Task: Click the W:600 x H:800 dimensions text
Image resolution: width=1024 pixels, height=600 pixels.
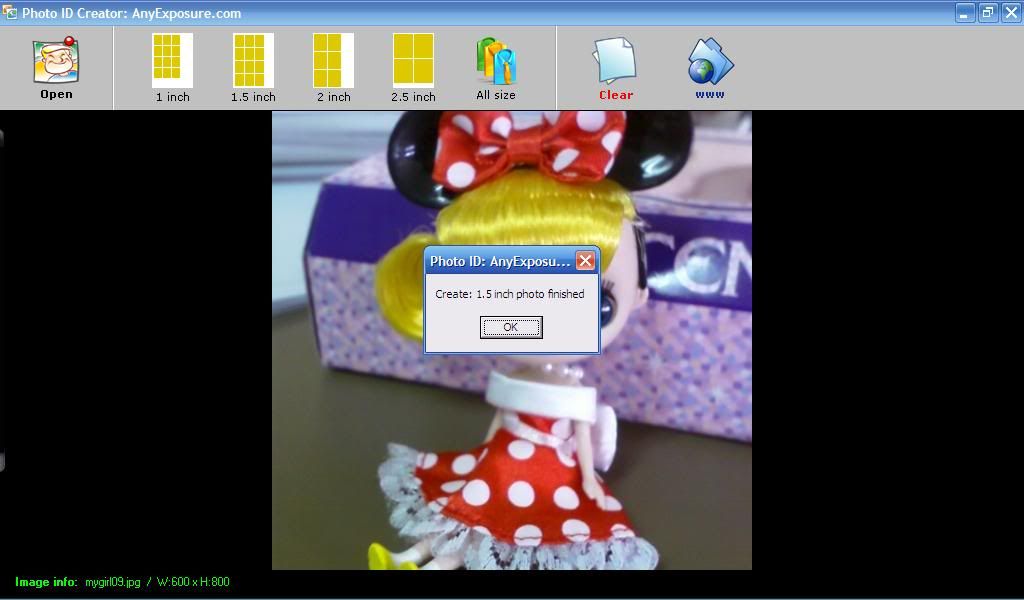Action: click(x=193, y=582)
